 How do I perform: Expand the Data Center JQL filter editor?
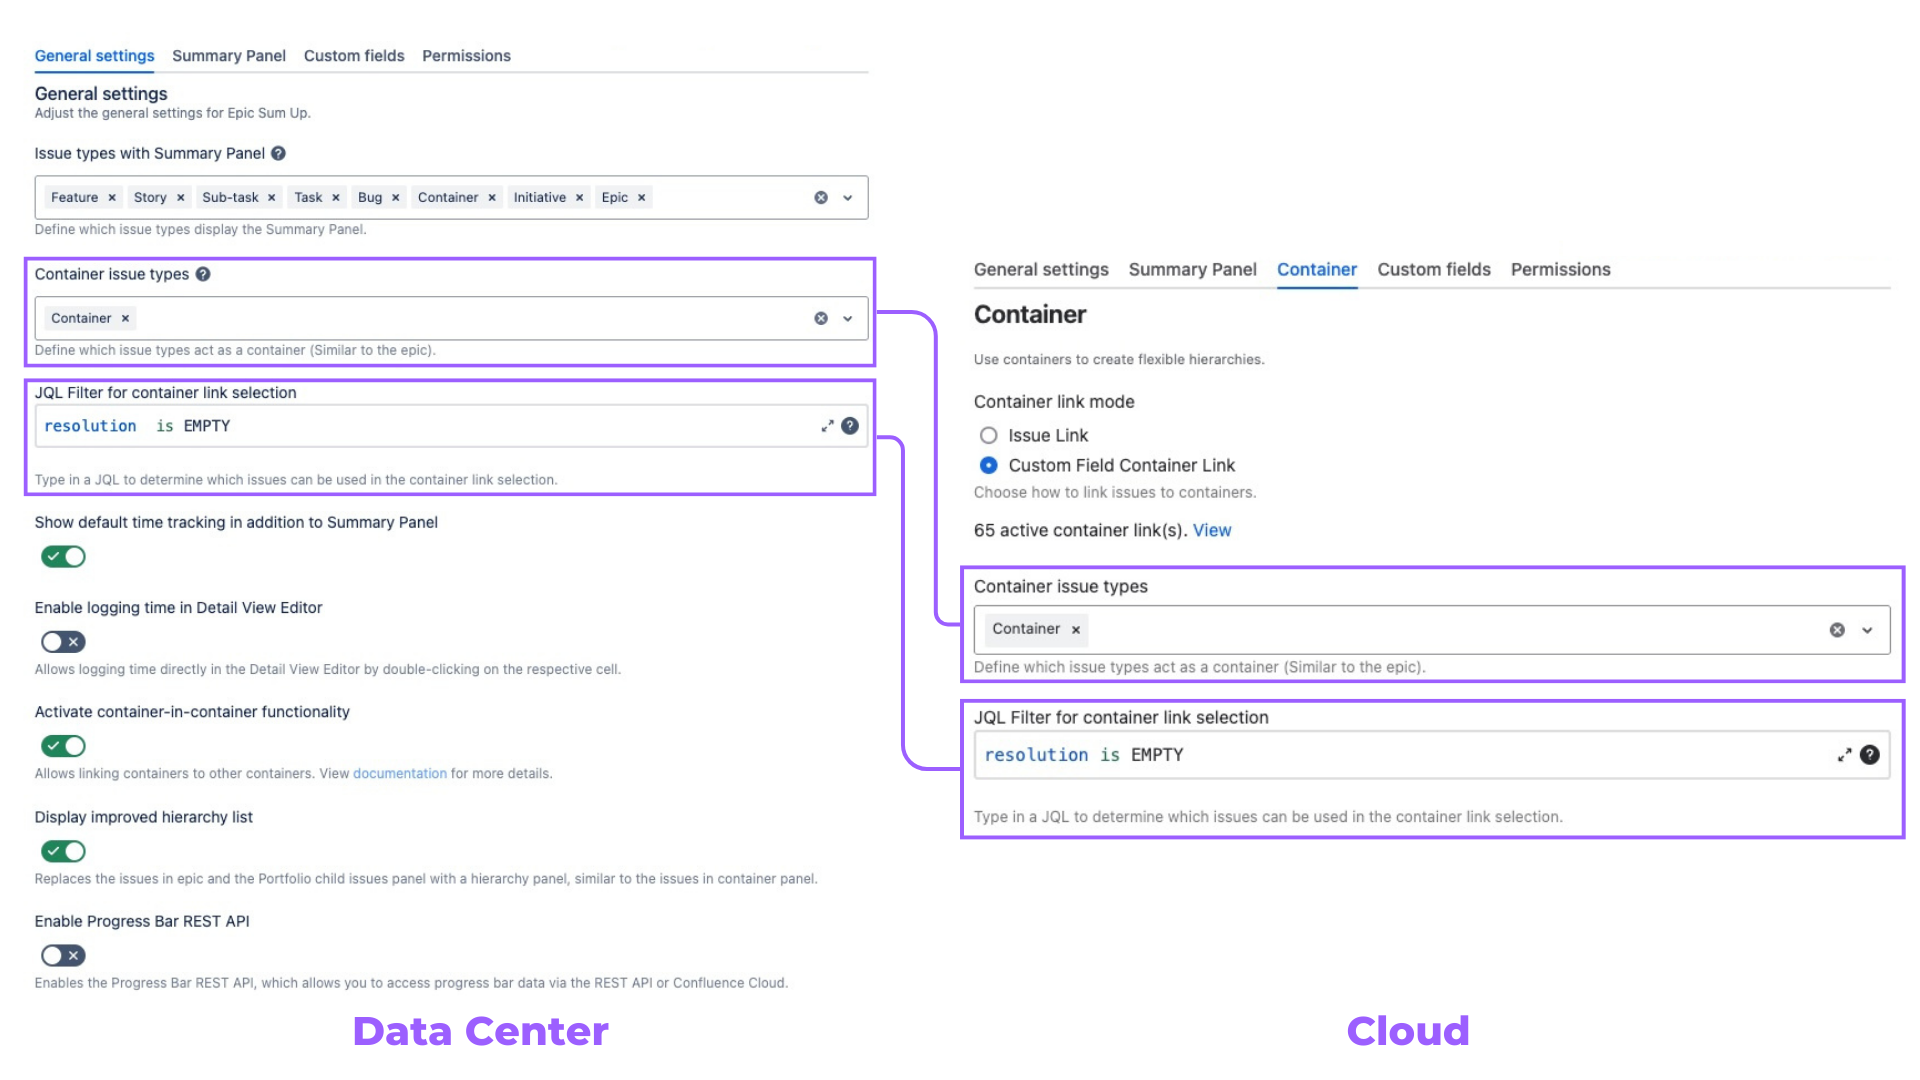tap(827, 426)
